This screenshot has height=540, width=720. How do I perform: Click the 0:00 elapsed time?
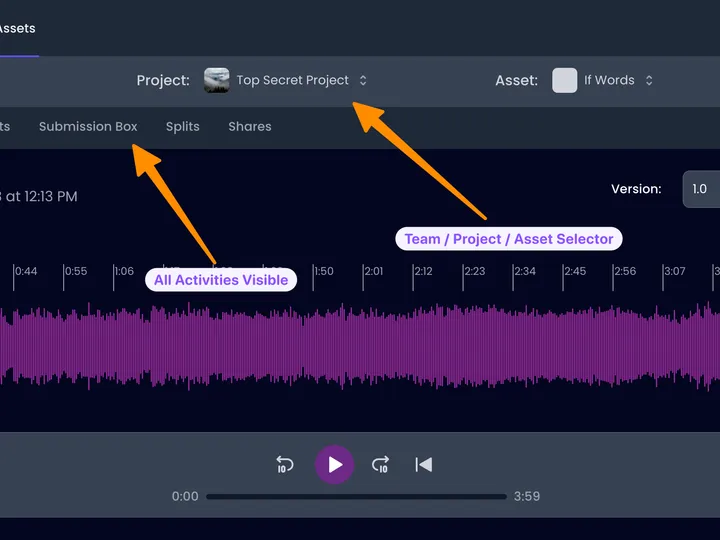[x=185, y=496]
